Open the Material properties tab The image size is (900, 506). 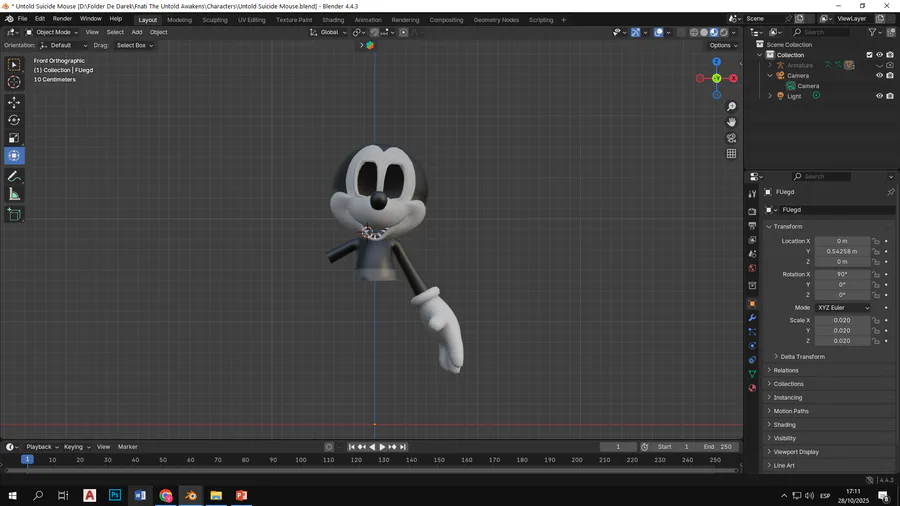click(x=752, y=388)
